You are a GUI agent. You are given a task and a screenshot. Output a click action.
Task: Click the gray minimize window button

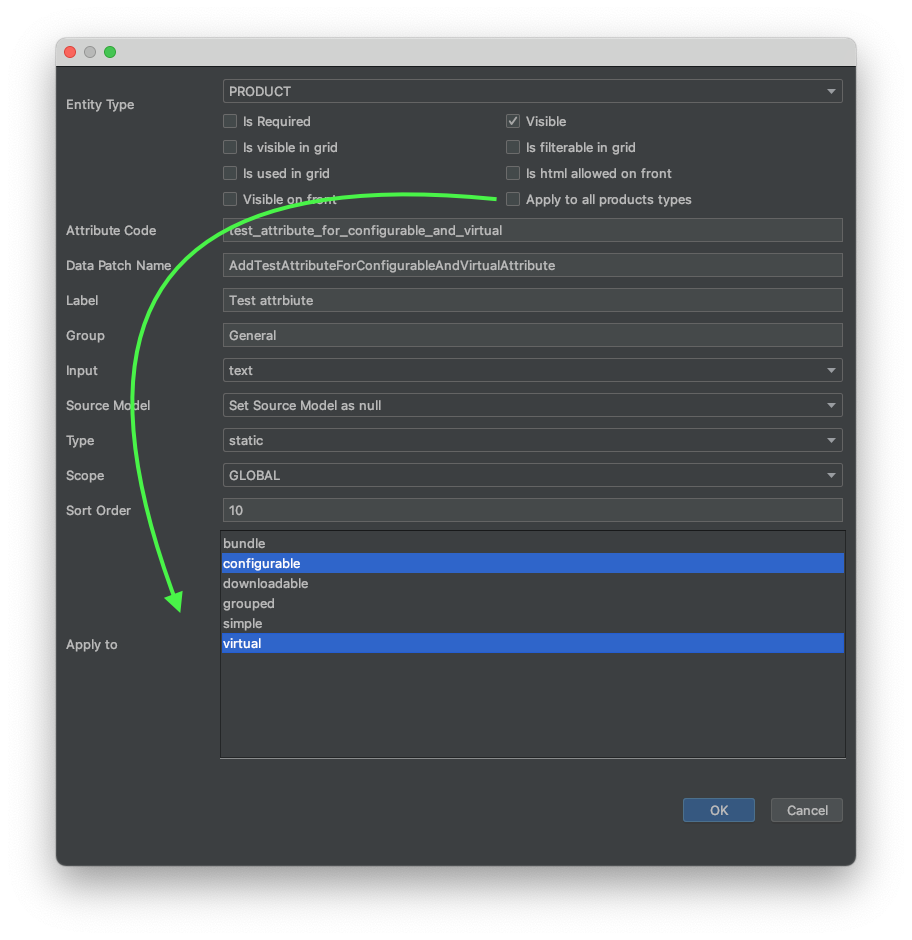click(90, 52)
